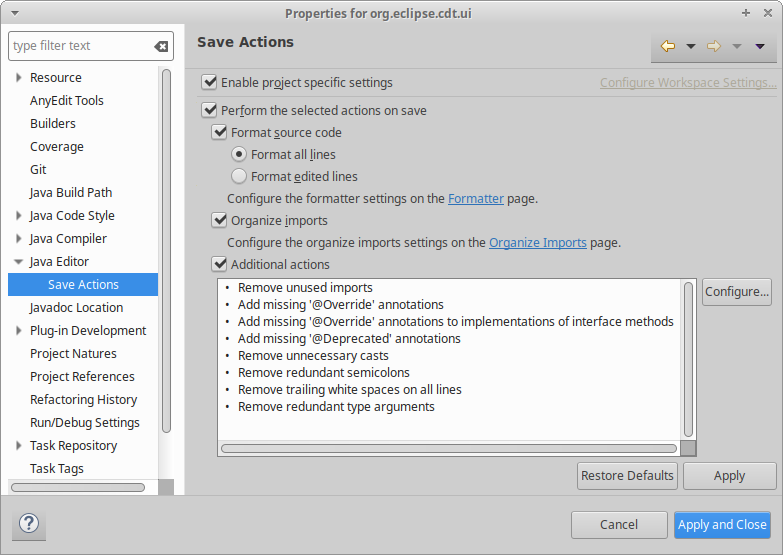The width and height of the screenshot is (783, 555).
Task: Focus the type filter text field
Action: pyautogui.click(x=78, y=46)
